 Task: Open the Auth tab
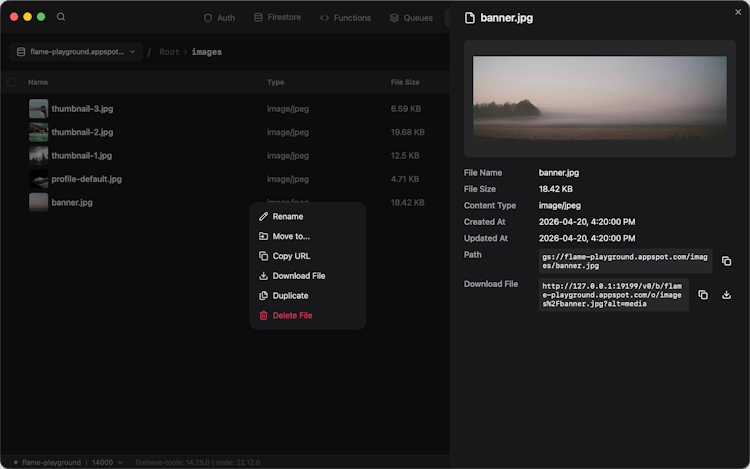(219, 18)
